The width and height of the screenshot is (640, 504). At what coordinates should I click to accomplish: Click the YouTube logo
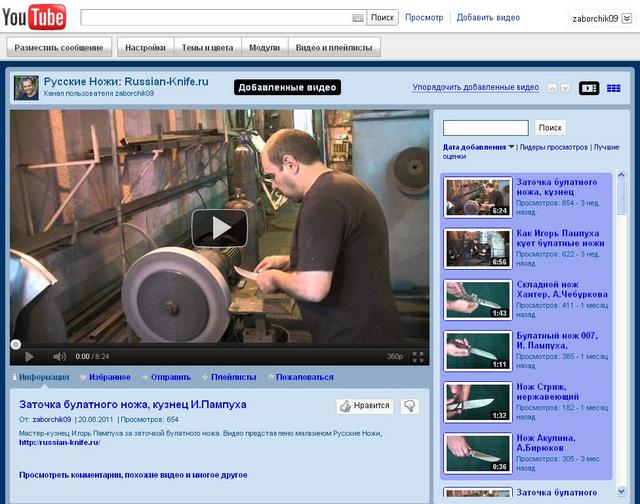click(34, 17)
